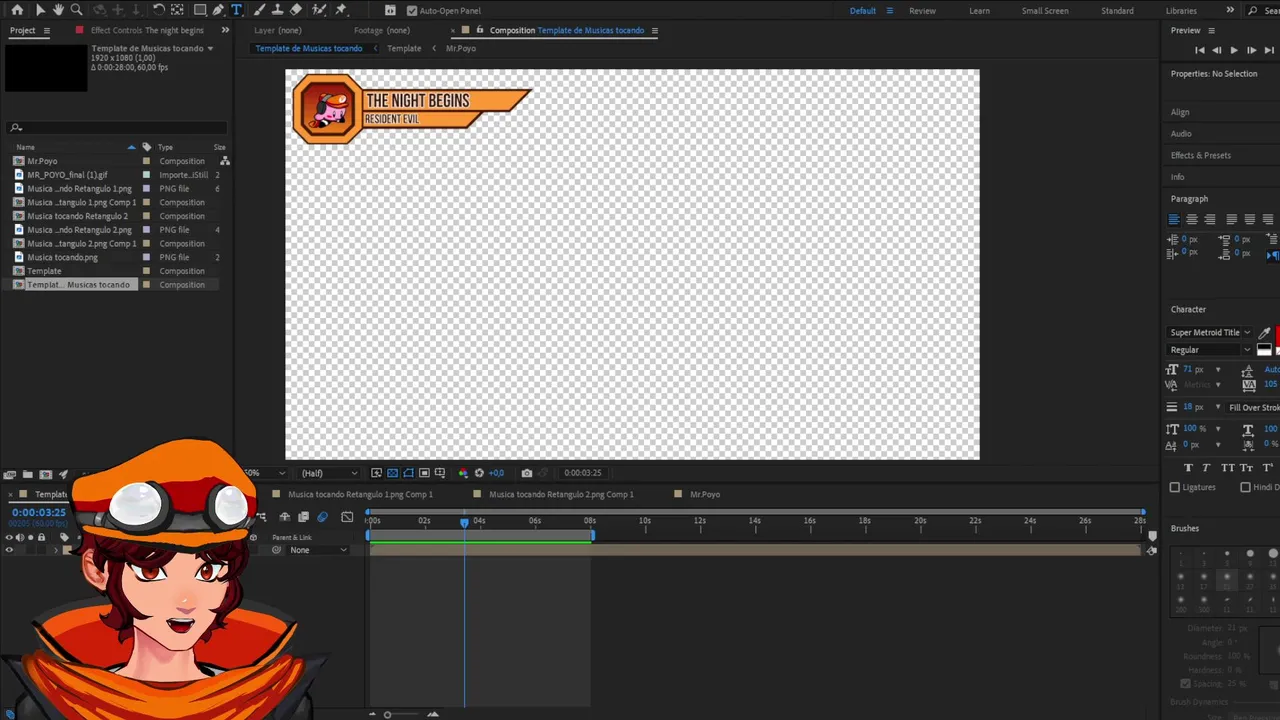
Task: Skip to first frame in Preview
Action: [1200, 50]
